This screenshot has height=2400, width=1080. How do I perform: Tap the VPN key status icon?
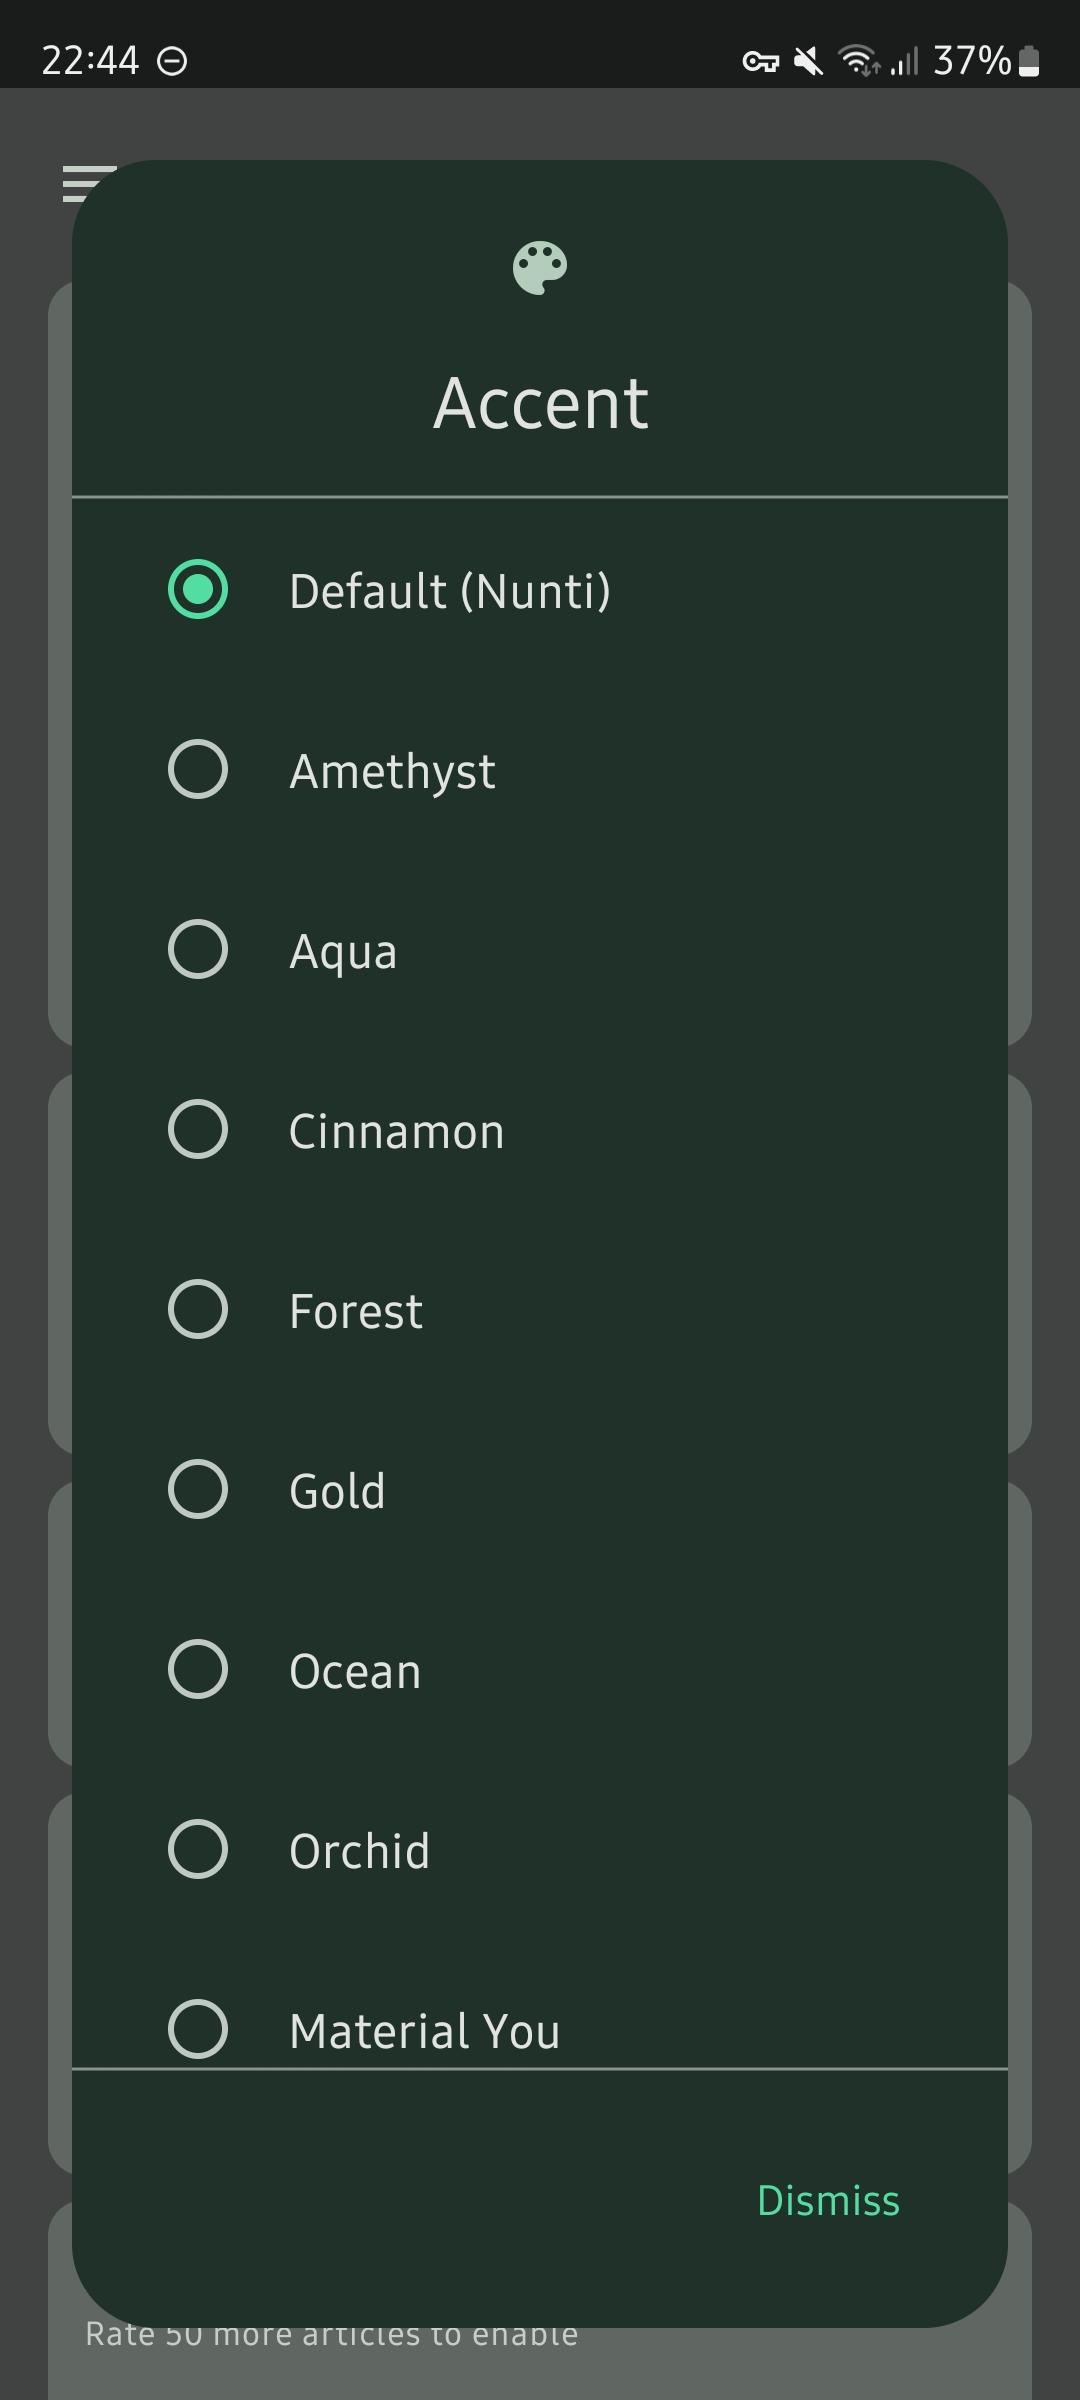click(x=760, y=62)
